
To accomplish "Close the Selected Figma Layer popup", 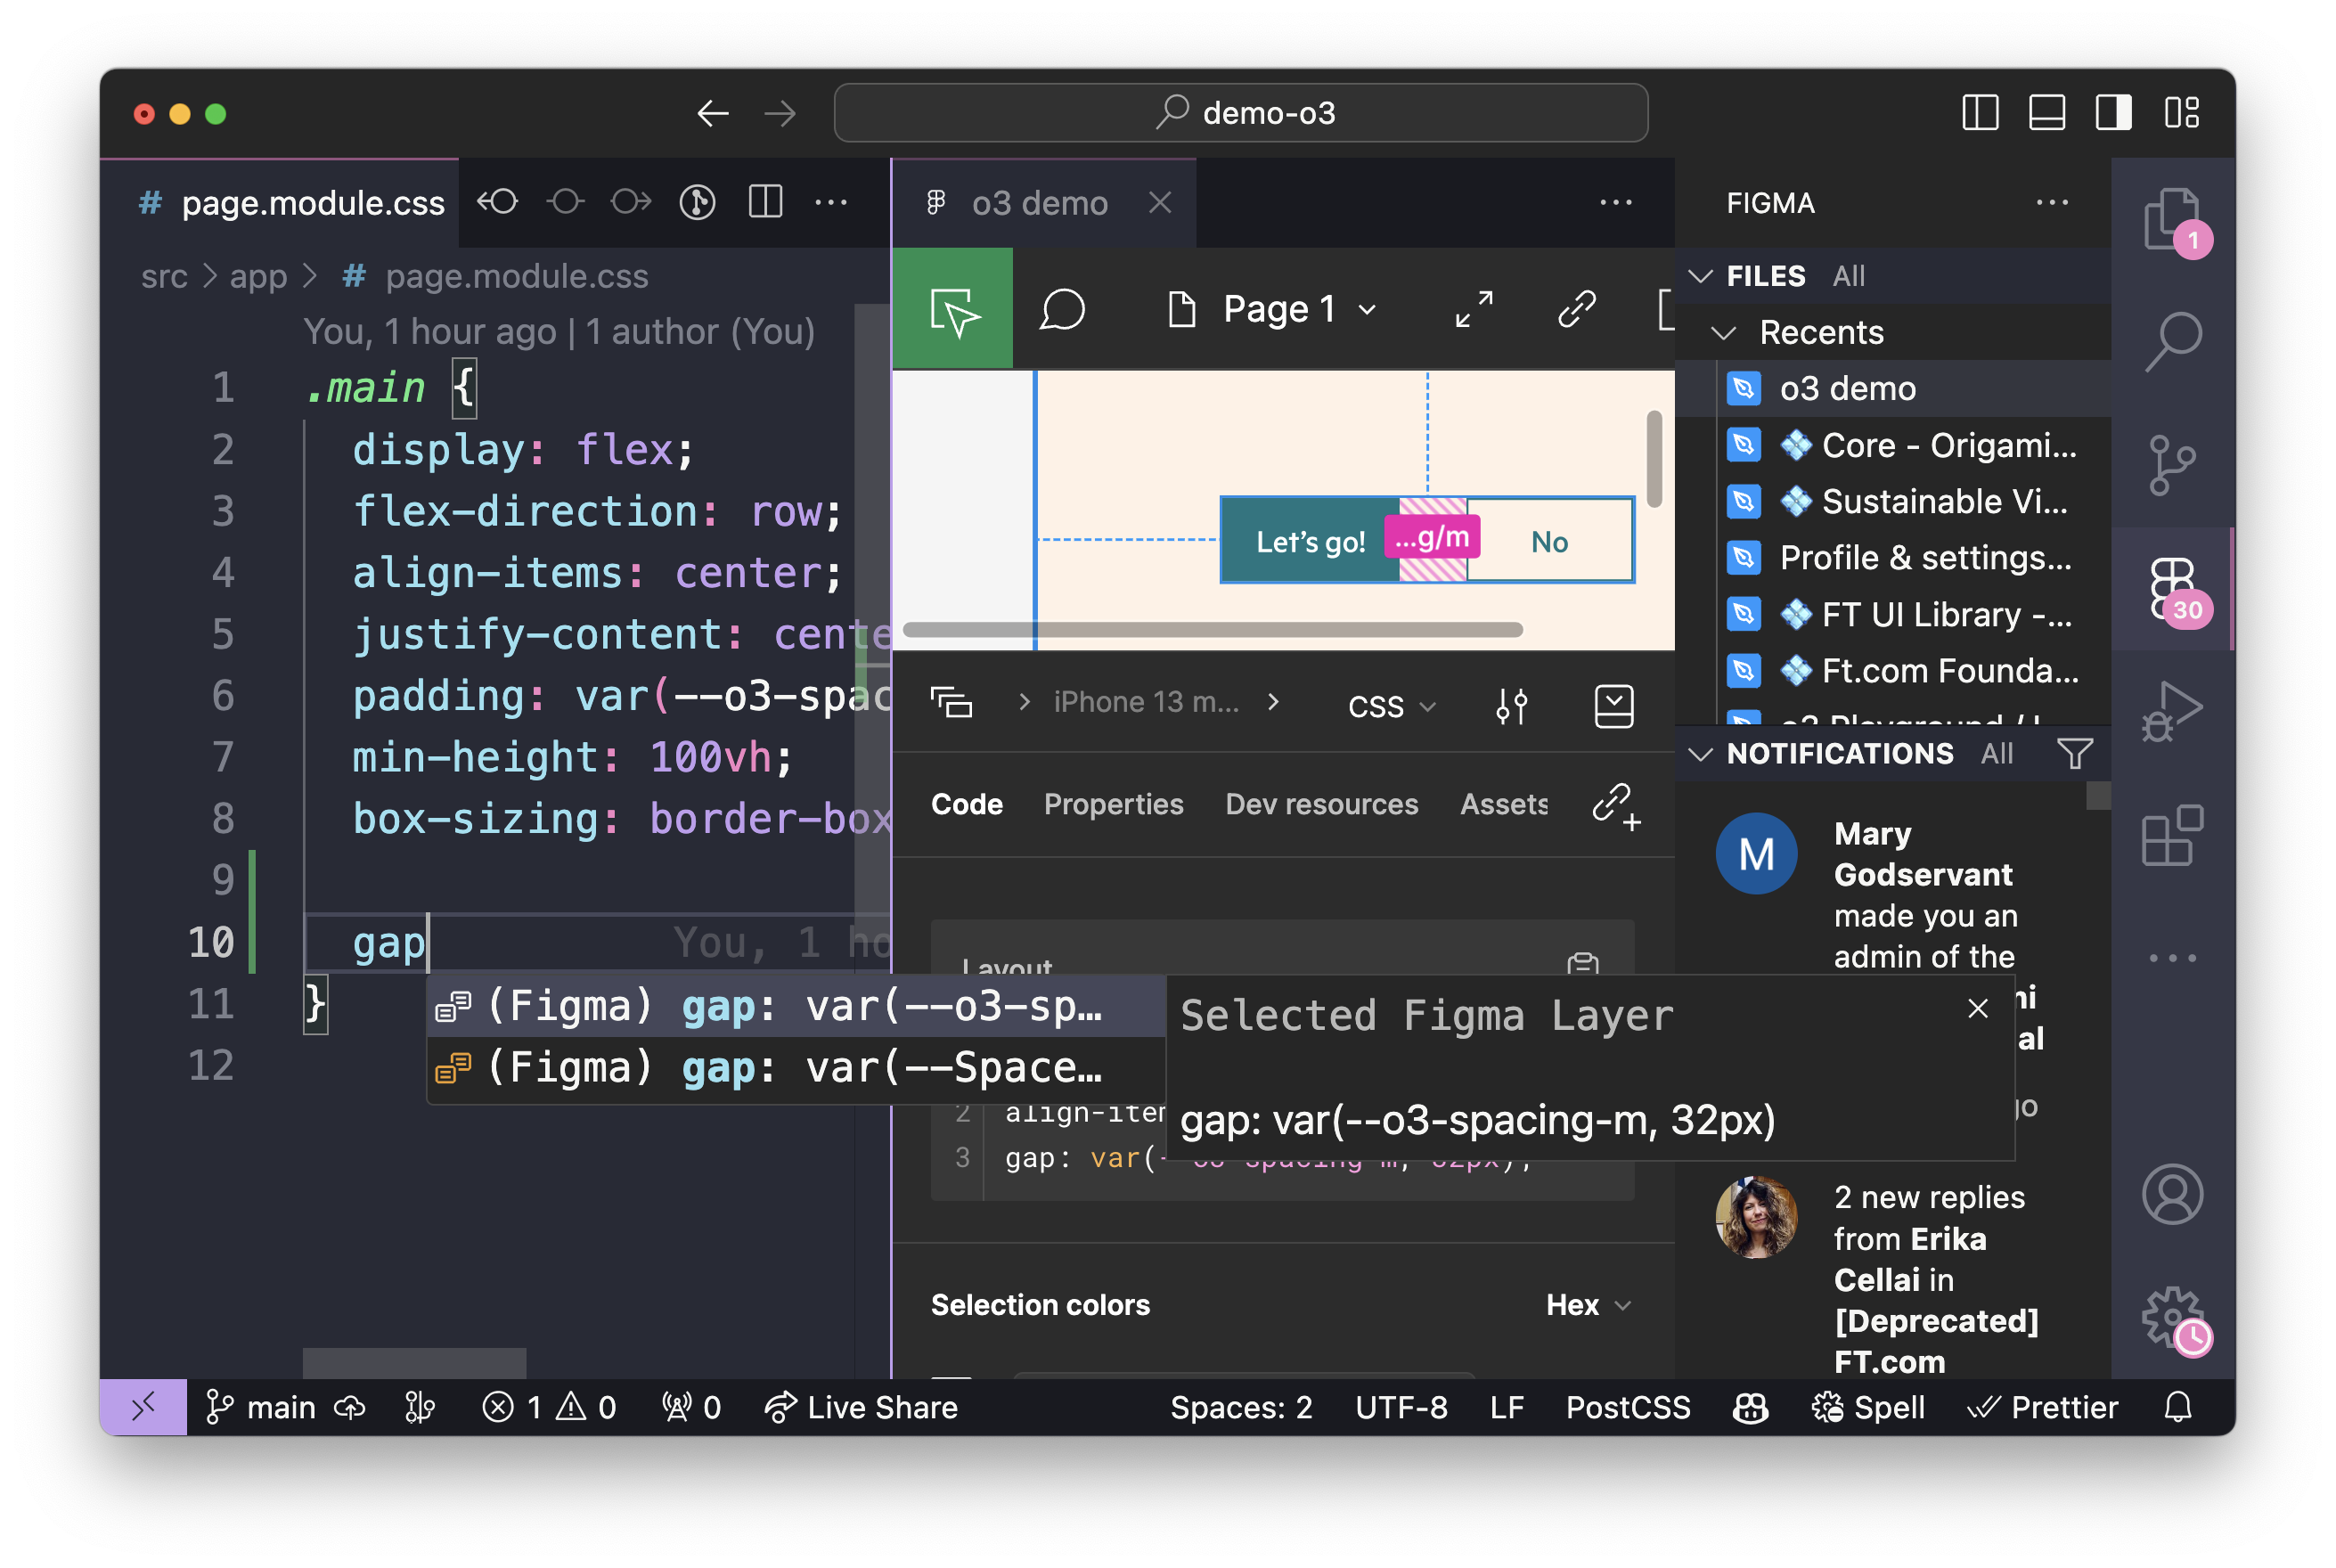I will coord(1977,1008).
